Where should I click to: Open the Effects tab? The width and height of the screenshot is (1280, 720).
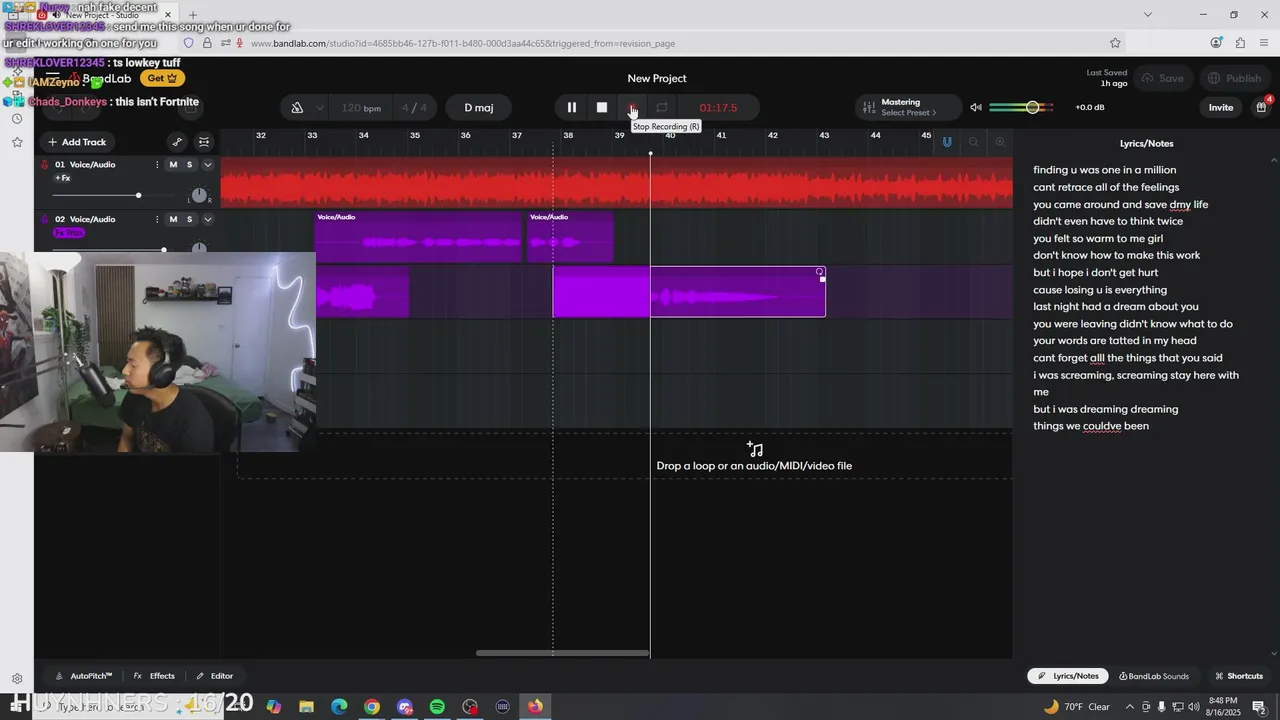(x=154, y=676)
